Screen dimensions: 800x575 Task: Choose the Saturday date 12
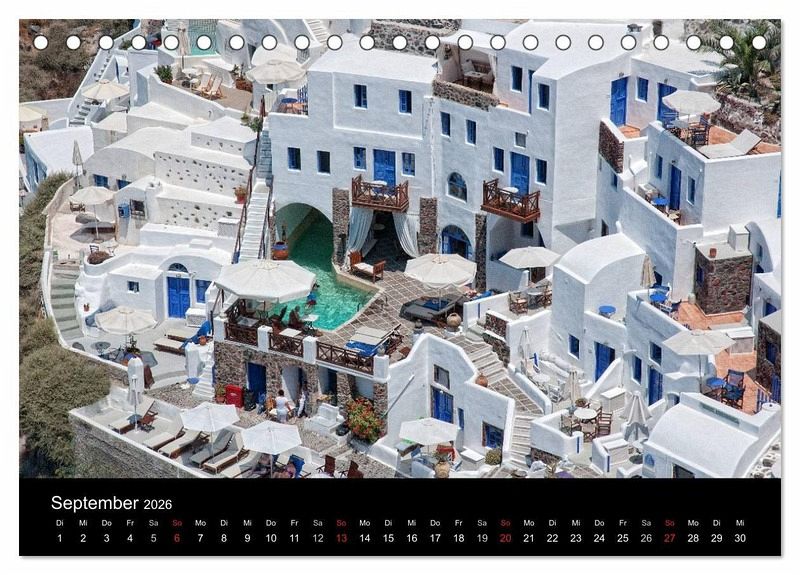pos(318,538)
